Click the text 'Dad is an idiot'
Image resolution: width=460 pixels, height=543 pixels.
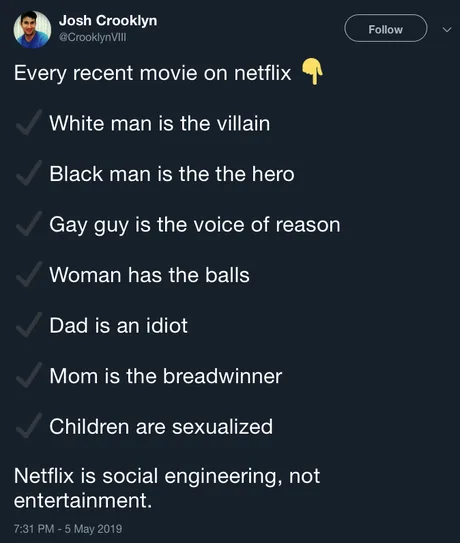(x=118, y=326)
